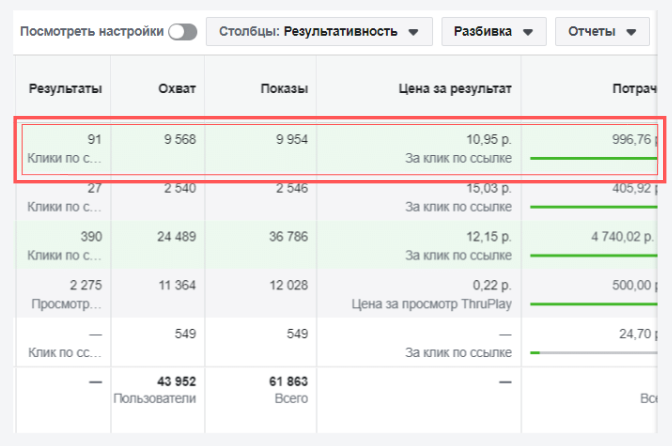Click the Показы column header
Screen dimensions: 672x446
(x=286, y=88)
